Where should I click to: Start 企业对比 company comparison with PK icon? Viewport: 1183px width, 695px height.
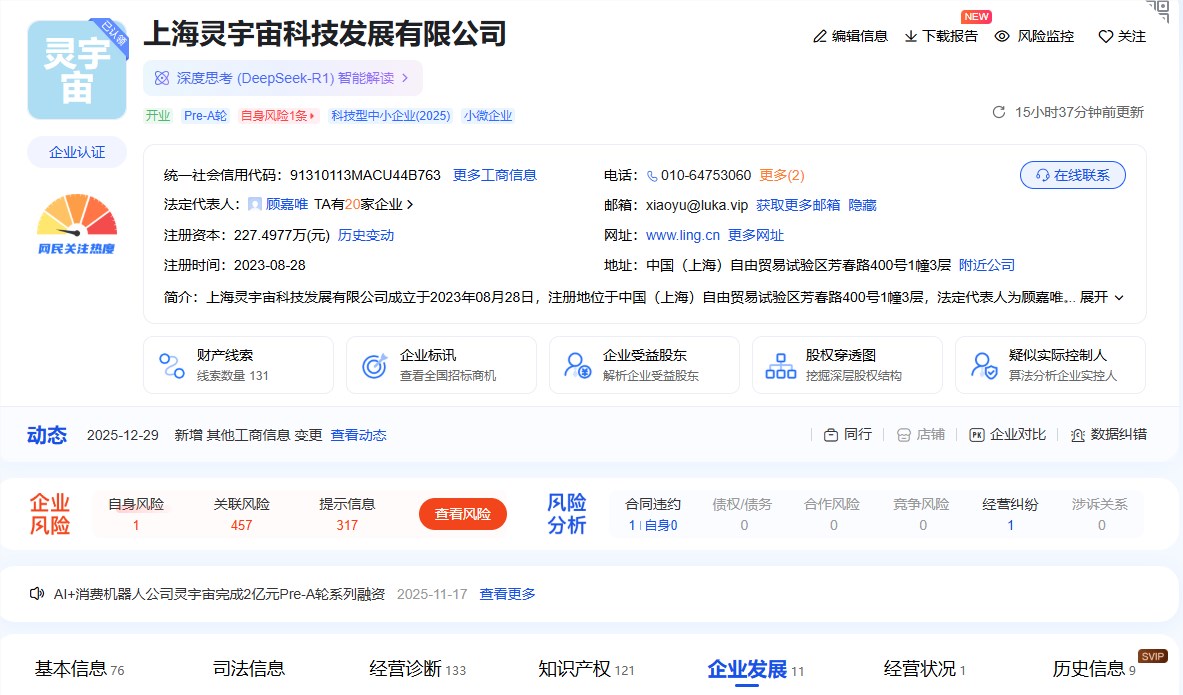pyautogui.click(x=1007, y=434)
